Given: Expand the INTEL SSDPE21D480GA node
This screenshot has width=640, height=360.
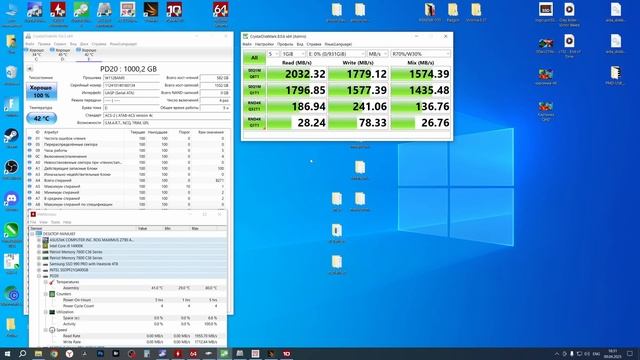Looking at the screenshot, I should pos(39,270).
